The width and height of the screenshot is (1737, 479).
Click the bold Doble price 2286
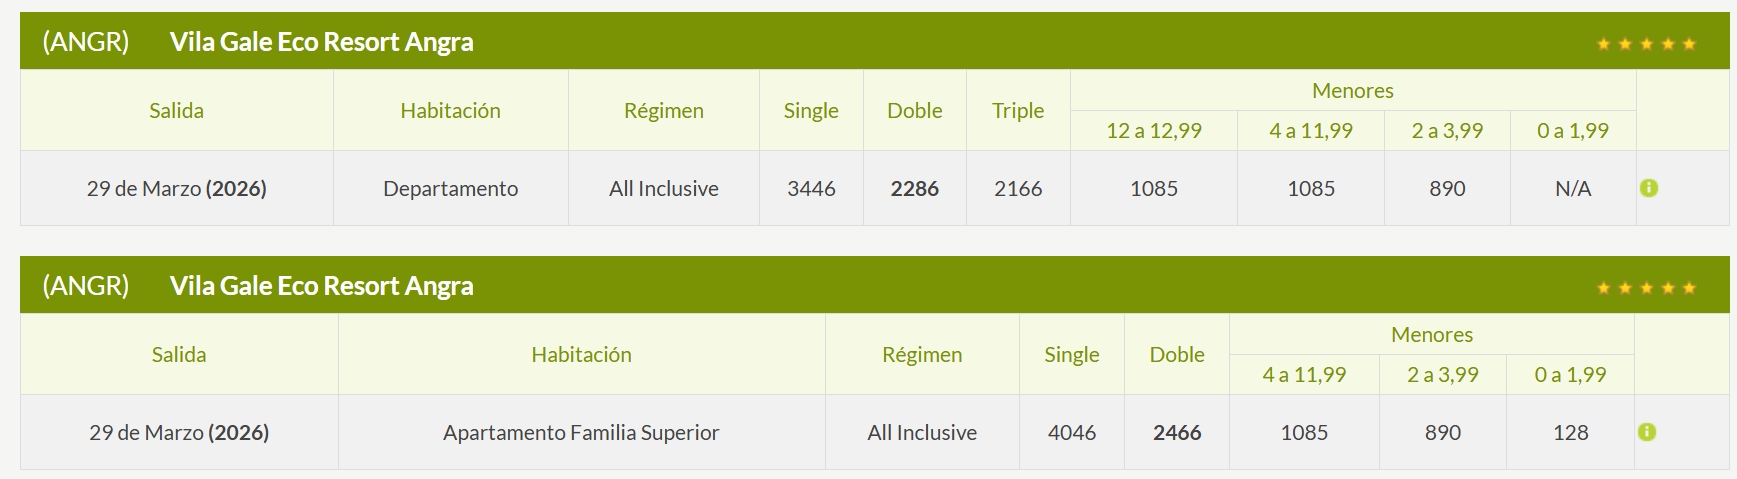pos(914,188)
